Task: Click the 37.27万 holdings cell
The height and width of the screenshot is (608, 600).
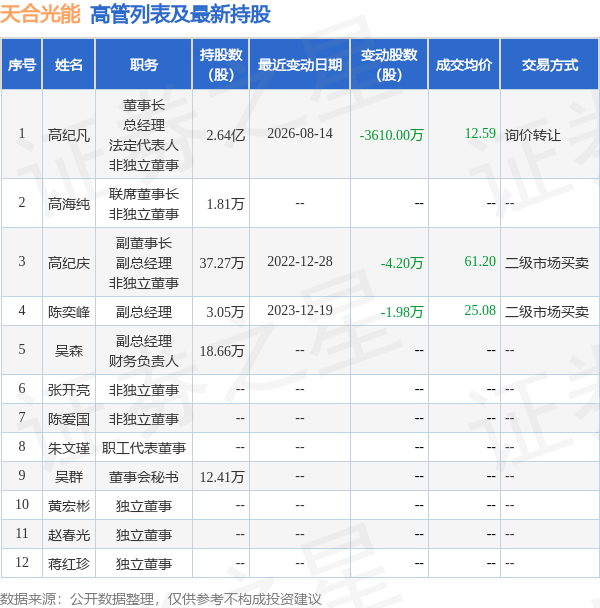Action: pyautogui.click(x=221, y=263)
